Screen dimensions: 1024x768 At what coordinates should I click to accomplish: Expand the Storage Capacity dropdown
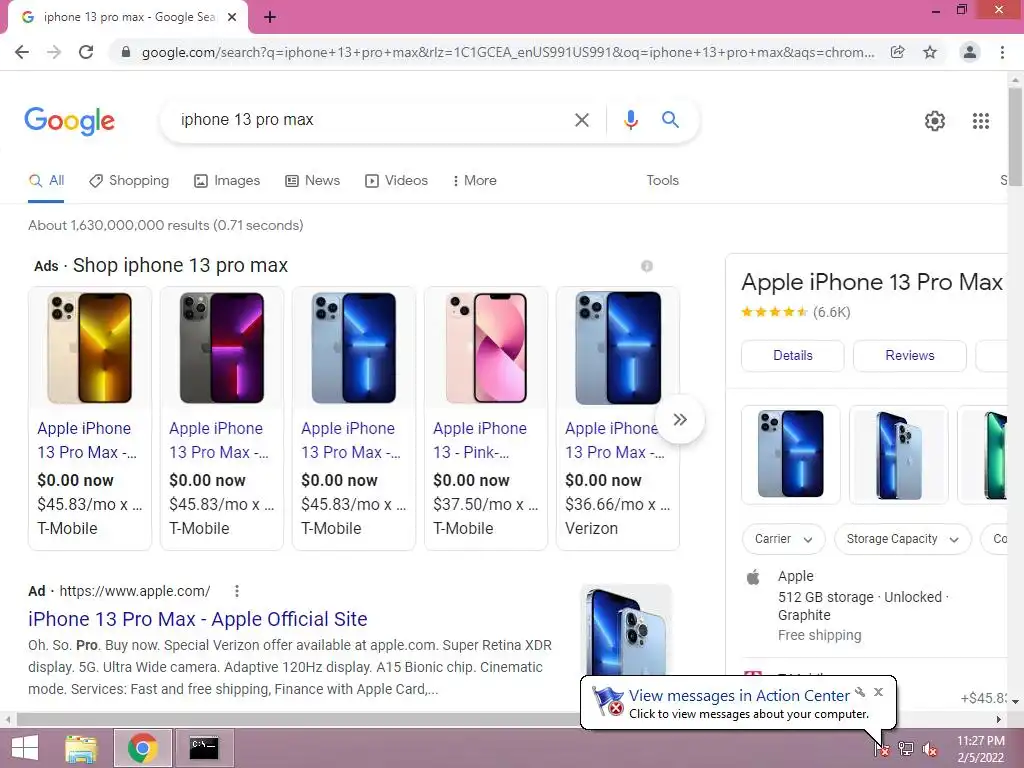point(903,539)
